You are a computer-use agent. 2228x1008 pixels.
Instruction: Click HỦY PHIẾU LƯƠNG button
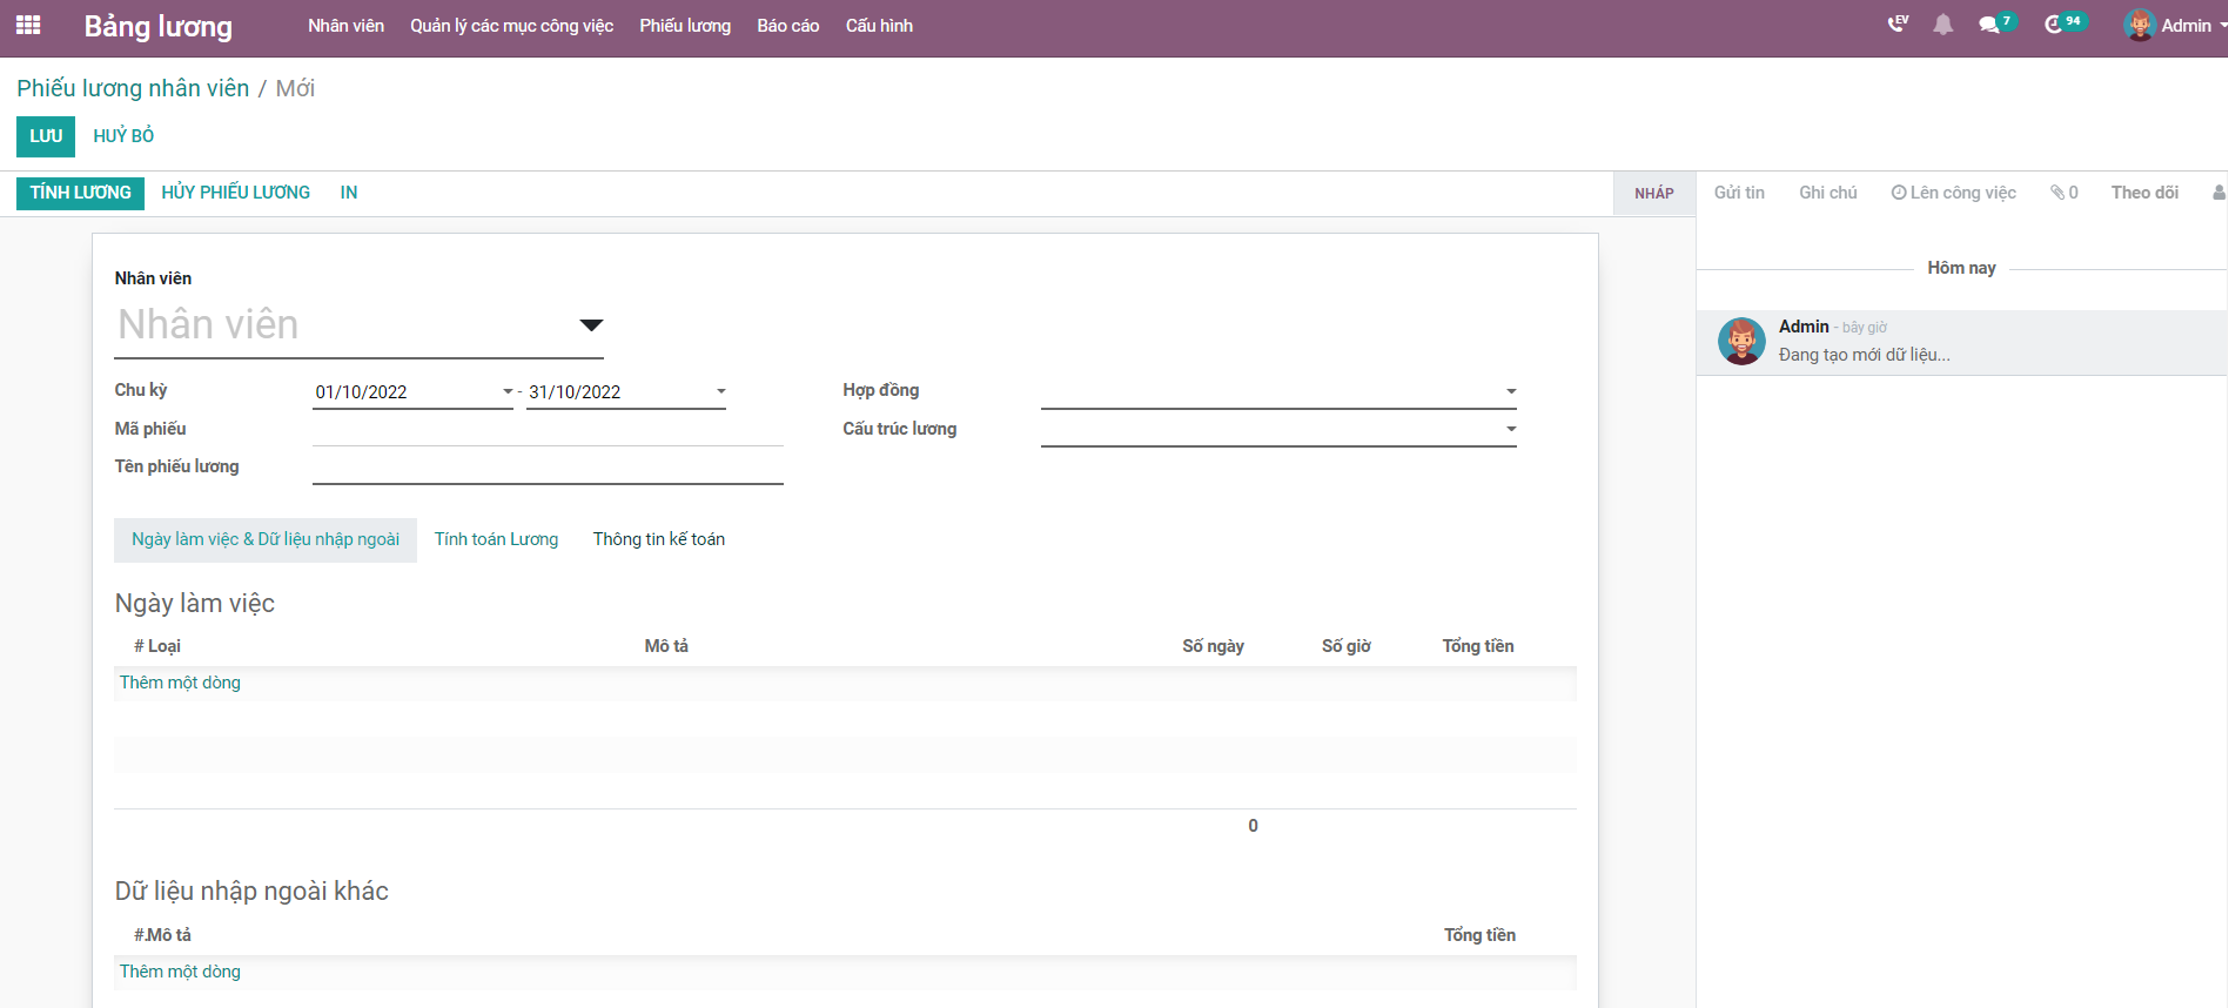coord(235,193)
